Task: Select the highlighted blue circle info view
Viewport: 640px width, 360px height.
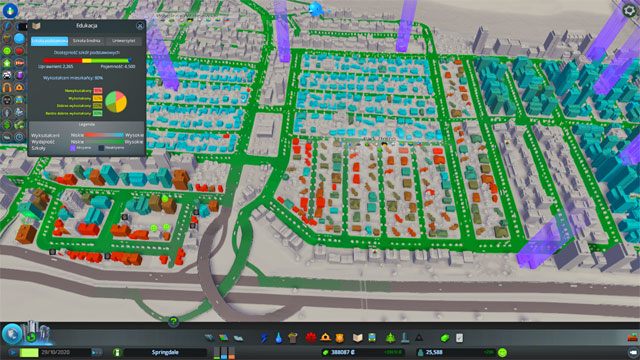Action: (x=19, y=39)
